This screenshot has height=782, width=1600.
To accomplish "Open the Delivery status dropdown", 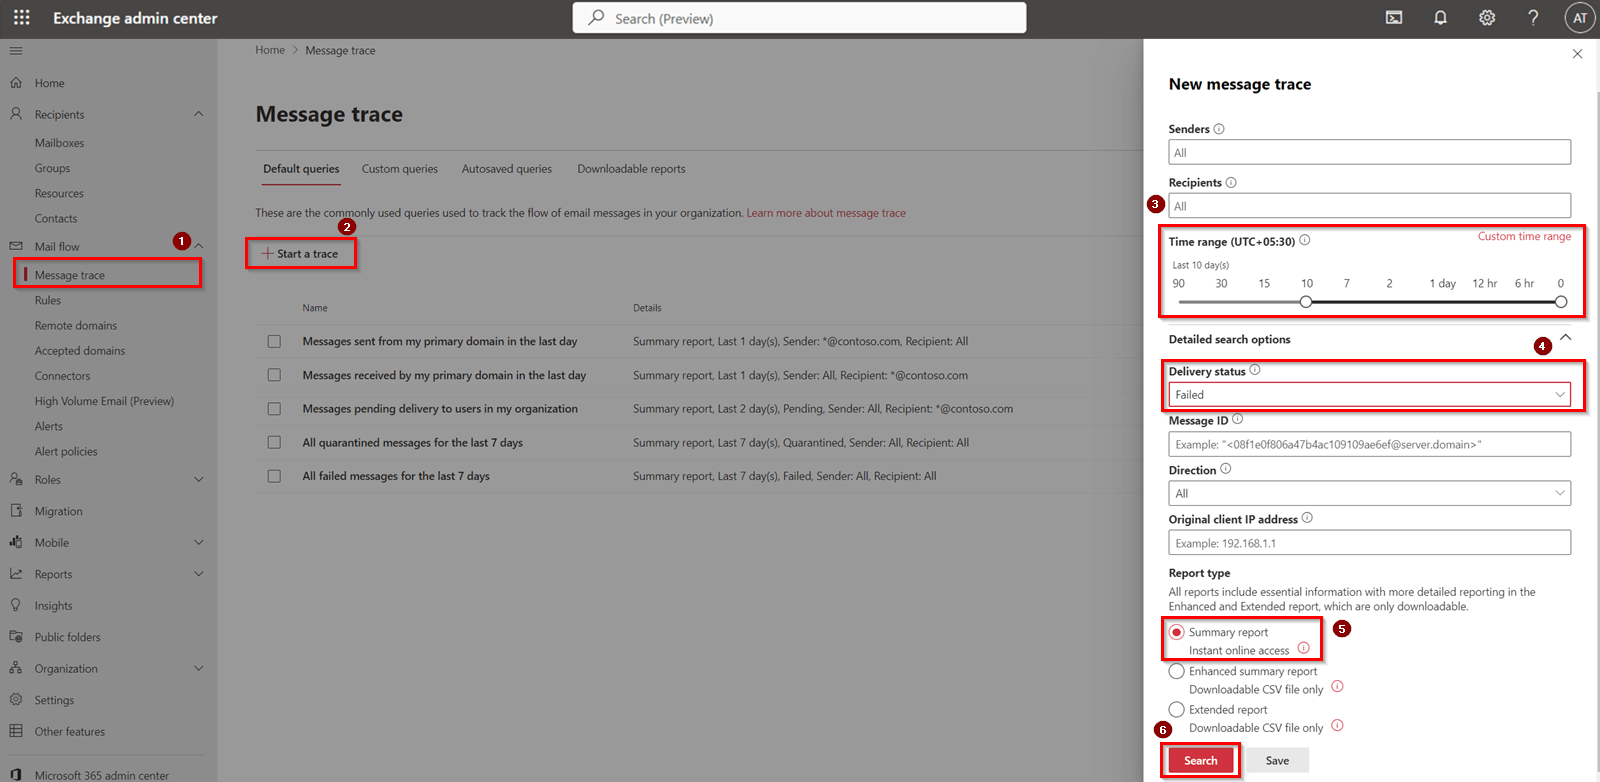I will coord(1368,395).
